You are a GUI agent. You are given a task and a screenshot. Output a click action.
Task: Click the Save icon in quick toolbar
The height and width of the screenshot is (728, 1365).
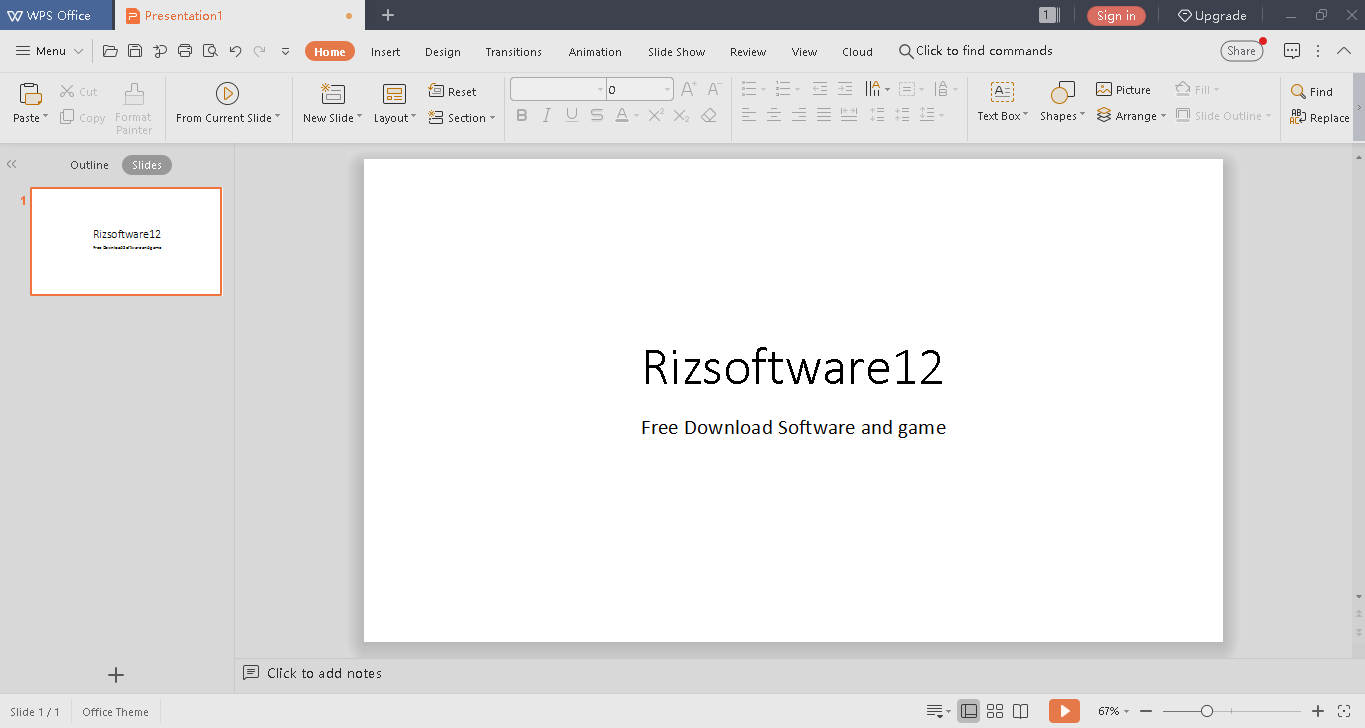[135, 51]
